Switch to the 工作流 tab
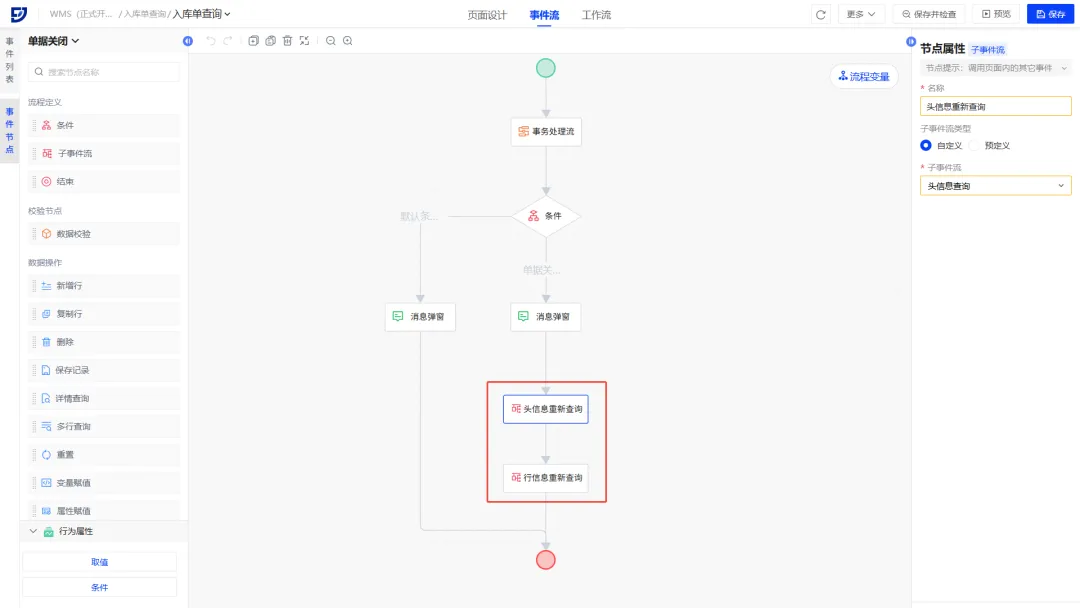Image resolution: width=1080 pixels, height=608 pixels. coord(596,15)
